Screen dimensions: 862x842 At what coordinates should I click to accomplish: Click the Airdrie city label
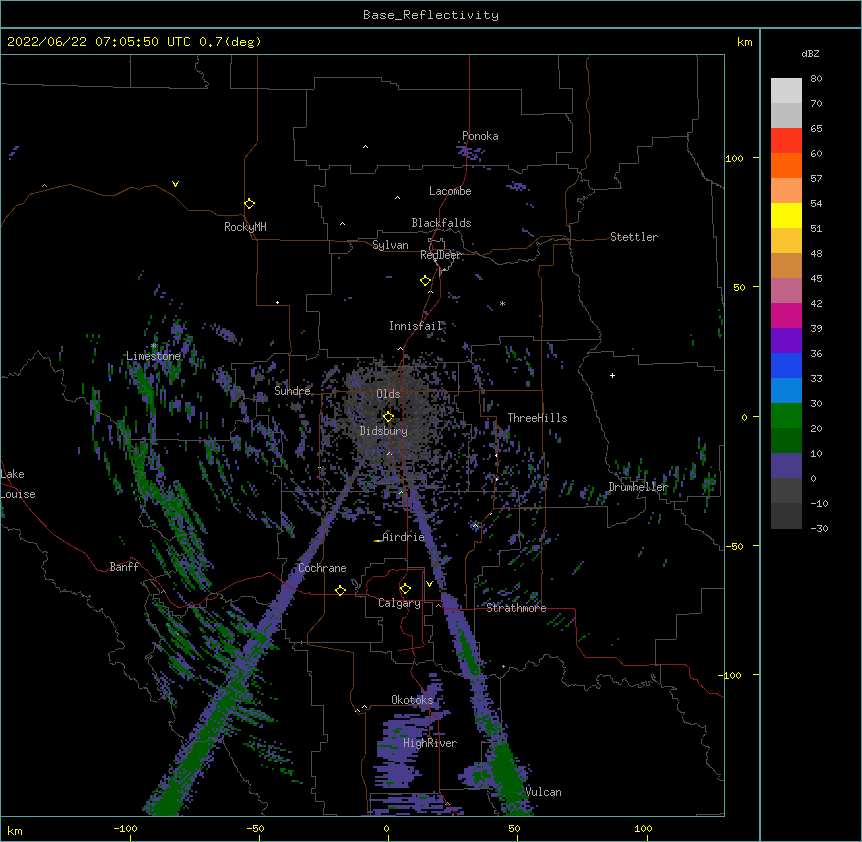404,537
